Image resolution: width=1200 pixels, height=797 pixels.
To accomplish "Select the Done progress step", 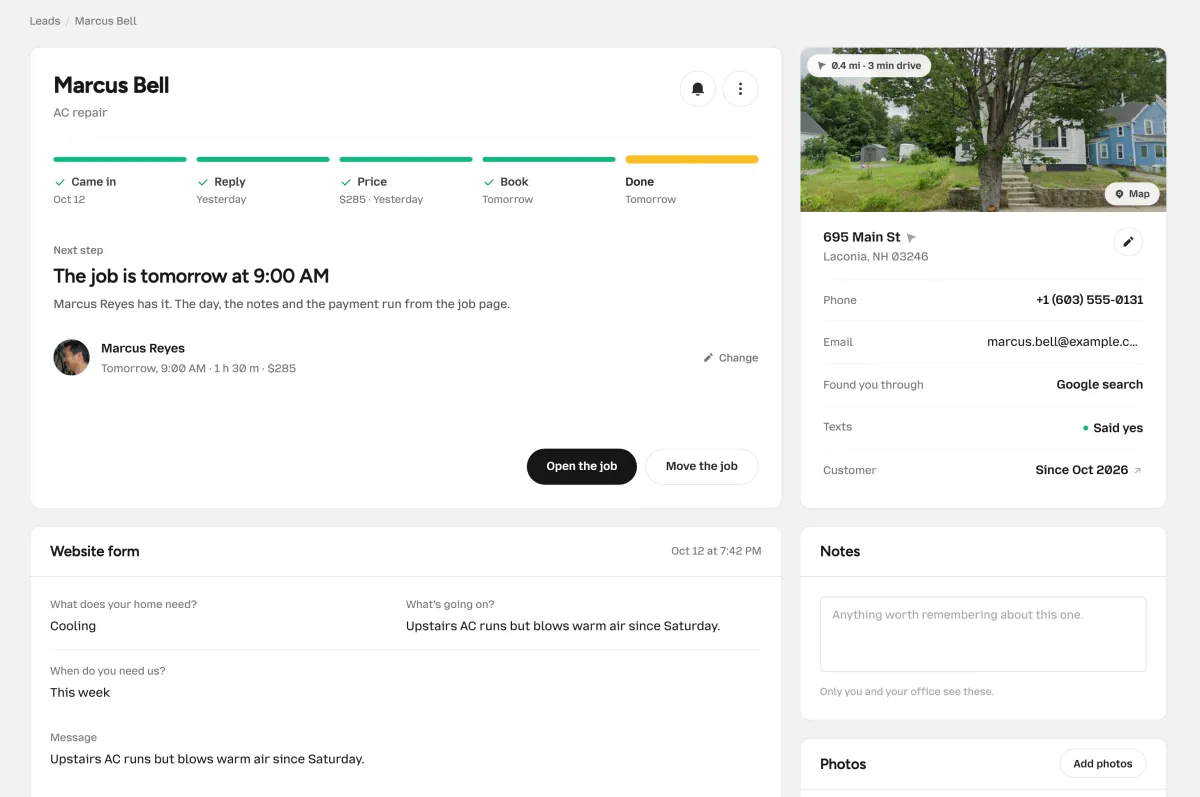I will click(692, 181).
